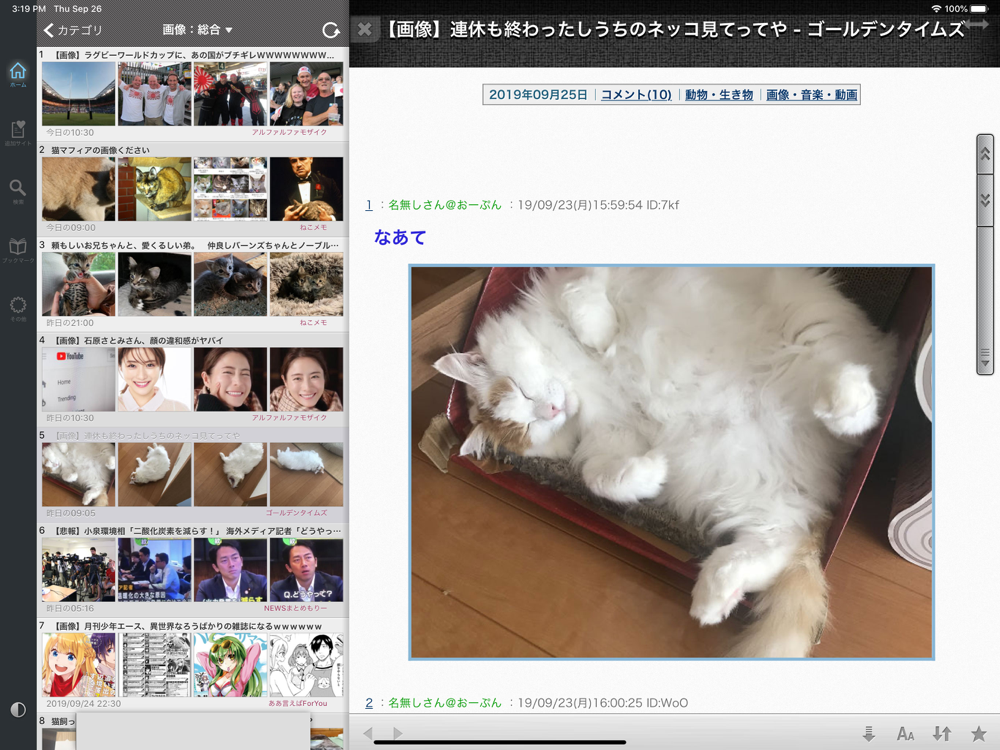Screen dimensions: 1000x750
Task: Tap the scroll-to-bottom download arrow icon
Action: pyautogui.click(x=869, y=734)
